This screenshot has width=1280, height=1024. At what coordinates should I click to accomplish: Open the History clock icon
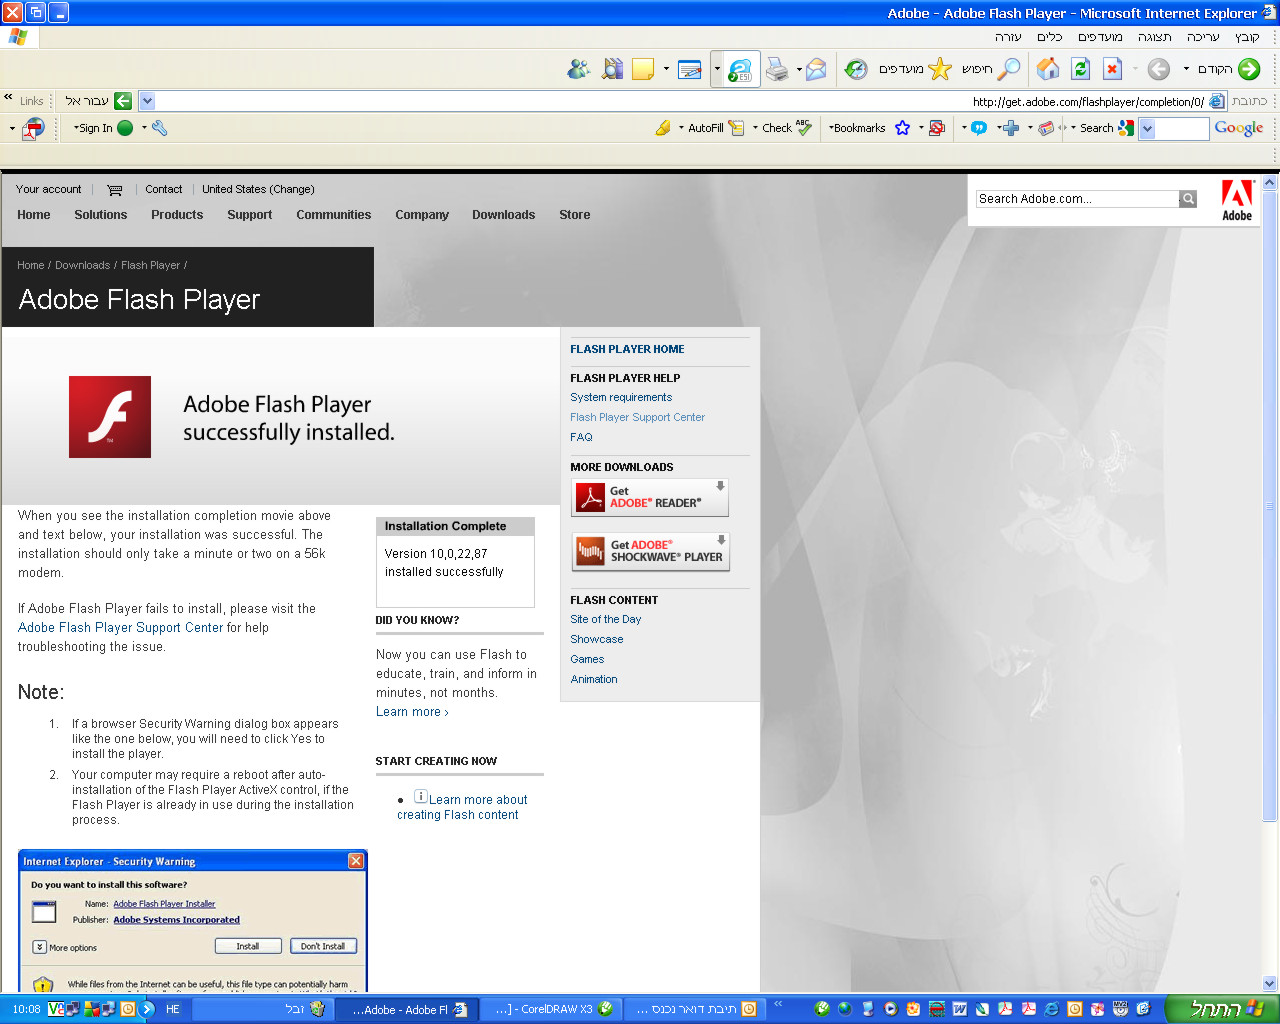pos(856,69)
